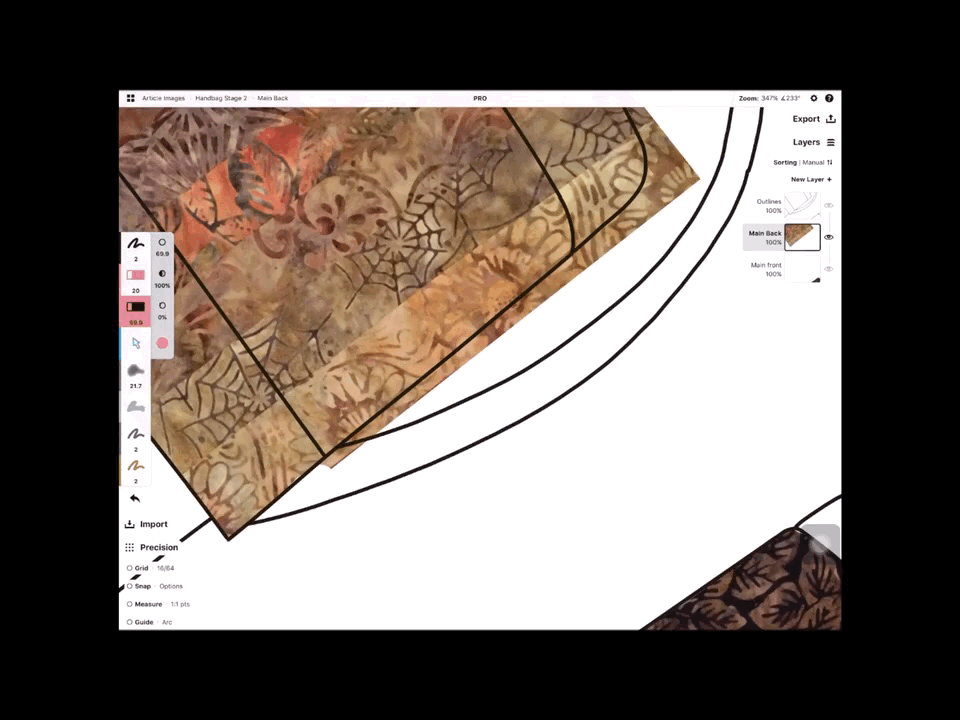
Task: Show the Outlines layer
Action: (828, 205)
